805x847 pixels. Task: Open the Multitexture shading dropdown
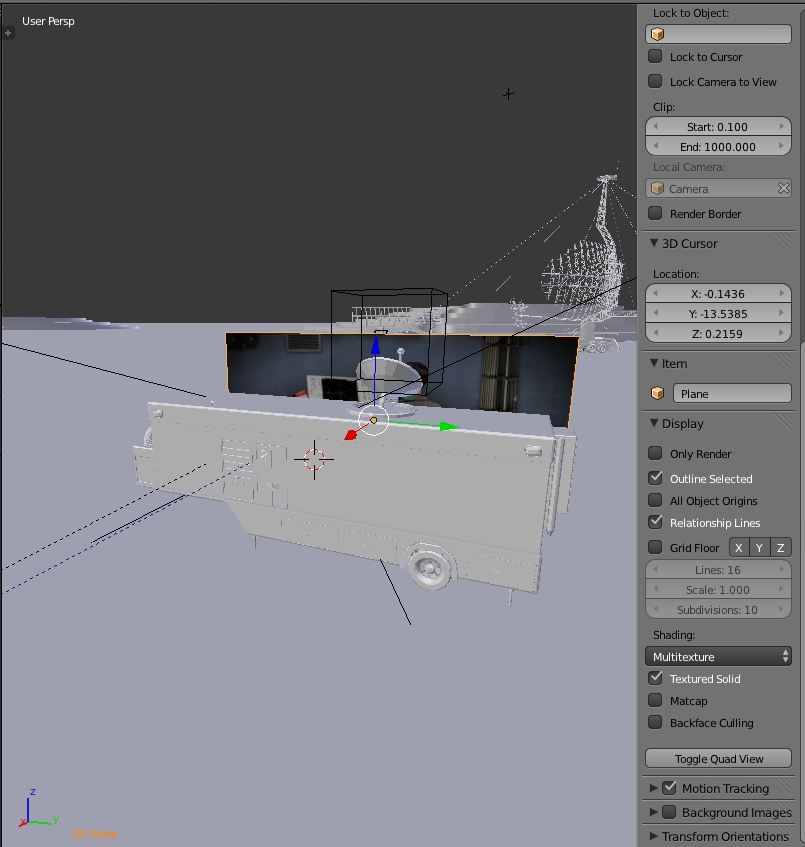pyautogui.click(x=718, y=656)
